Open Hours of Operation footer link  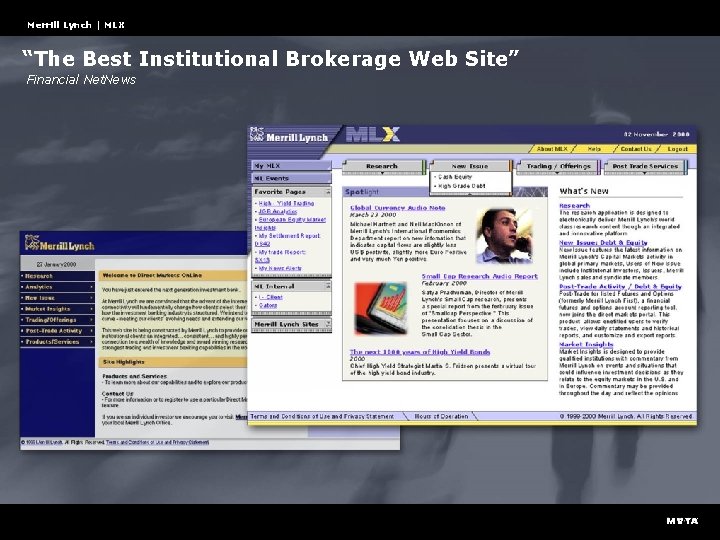441,416
